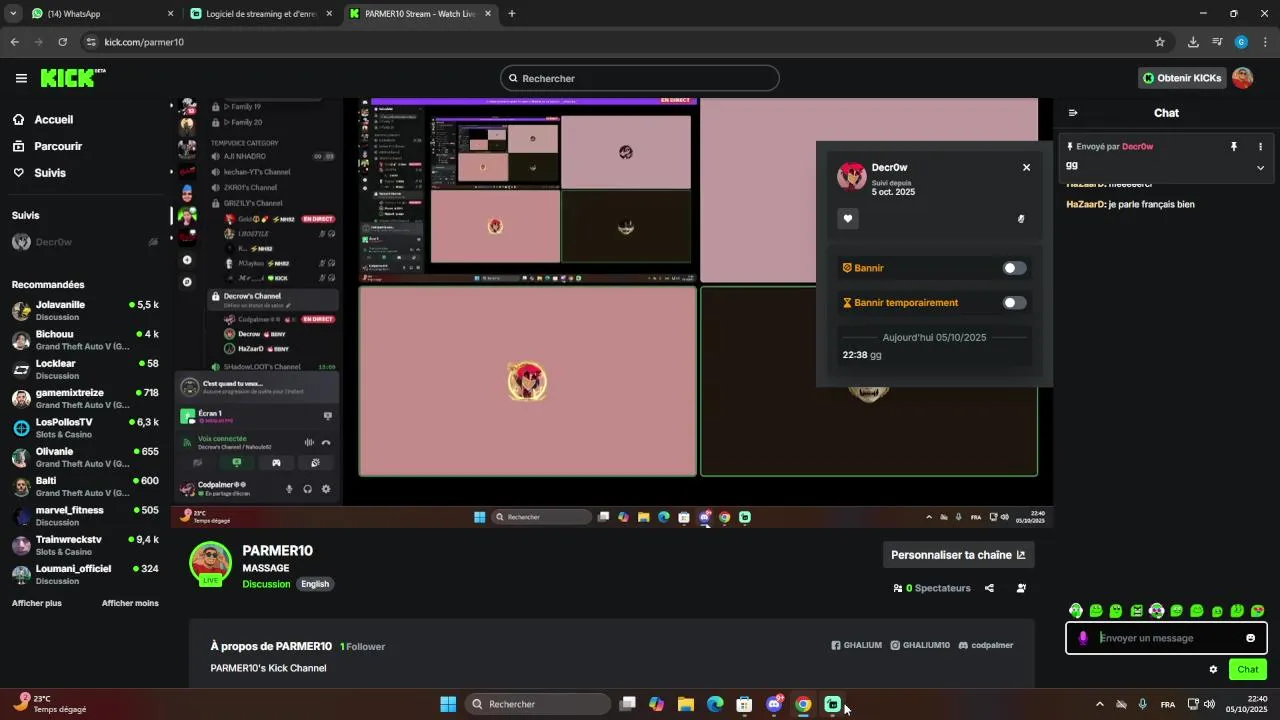This screenshot has height=720, width=1280.
Task: Open the GHALIUM10 Instagram link
Action: [x=921, y=646]
